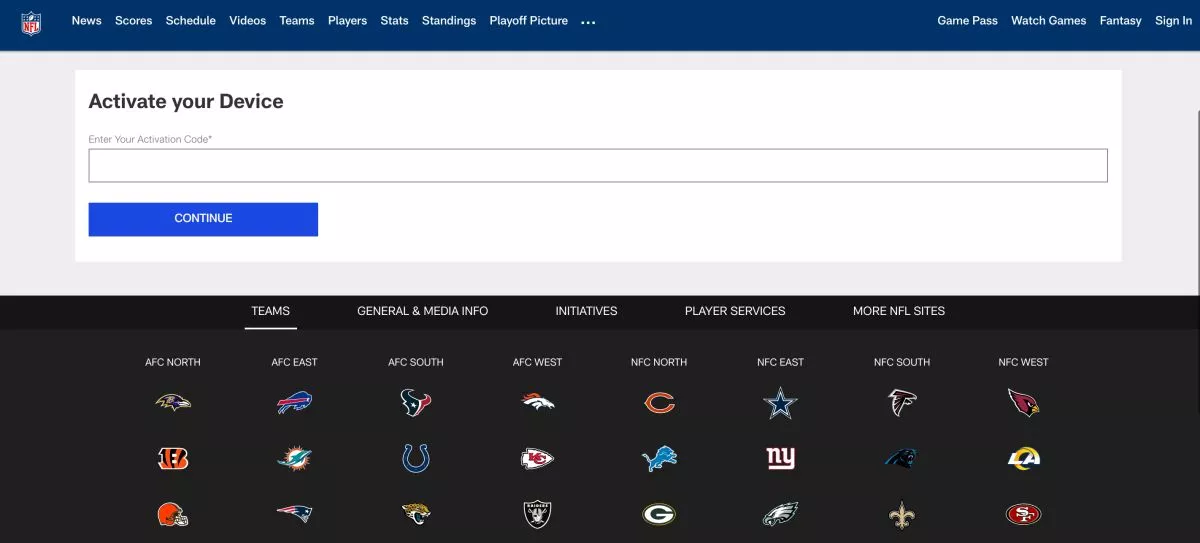The width and height of the screenshot is (1200, 543).
Task: Open the Players page
Action: click(347, 21)
